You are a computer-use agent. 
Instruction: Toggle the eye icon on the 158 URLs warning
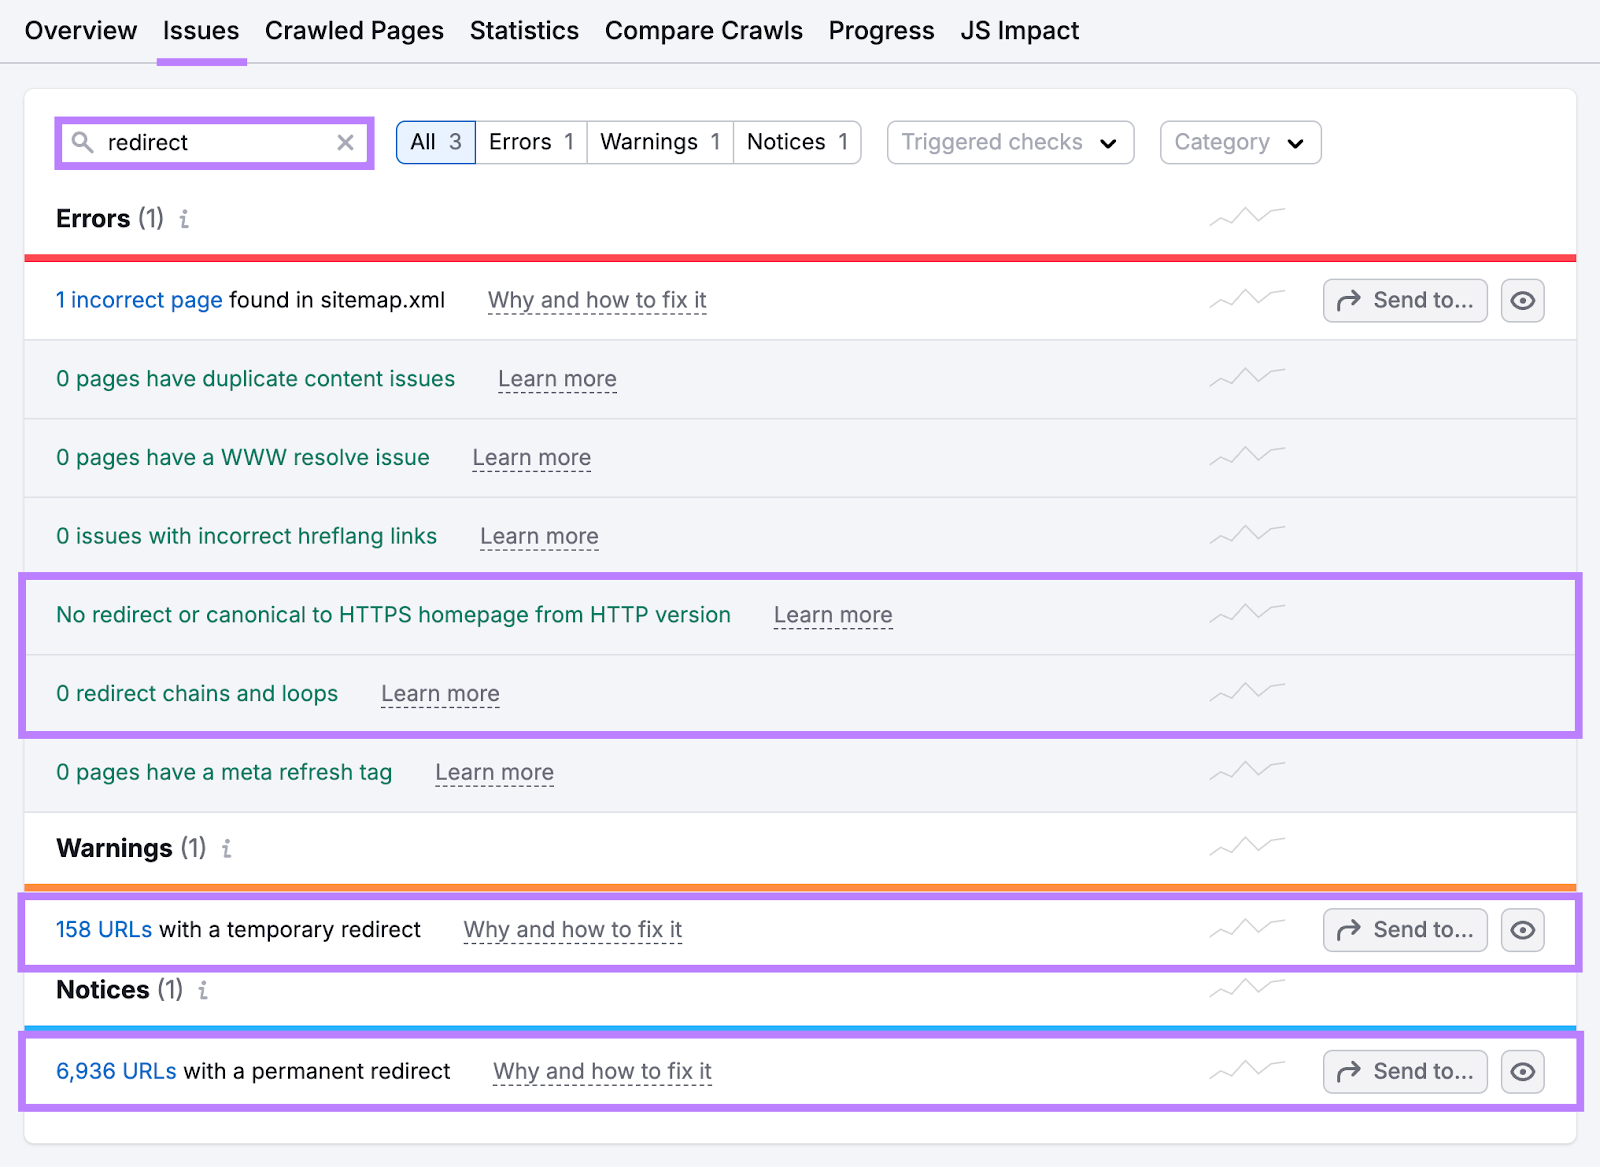(1522, 929)
